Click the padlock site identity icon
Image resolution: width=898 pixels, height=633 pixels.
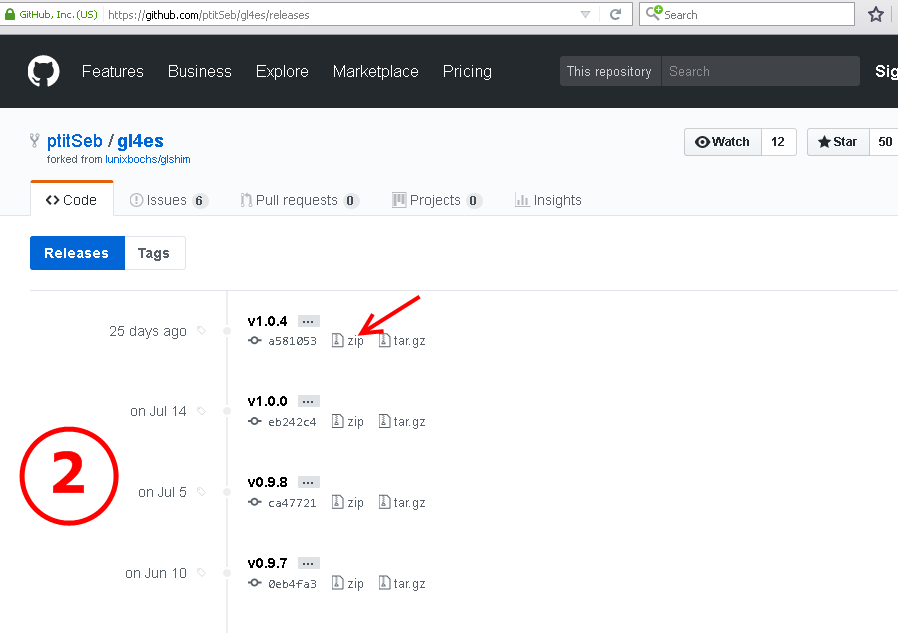(10, 14)
